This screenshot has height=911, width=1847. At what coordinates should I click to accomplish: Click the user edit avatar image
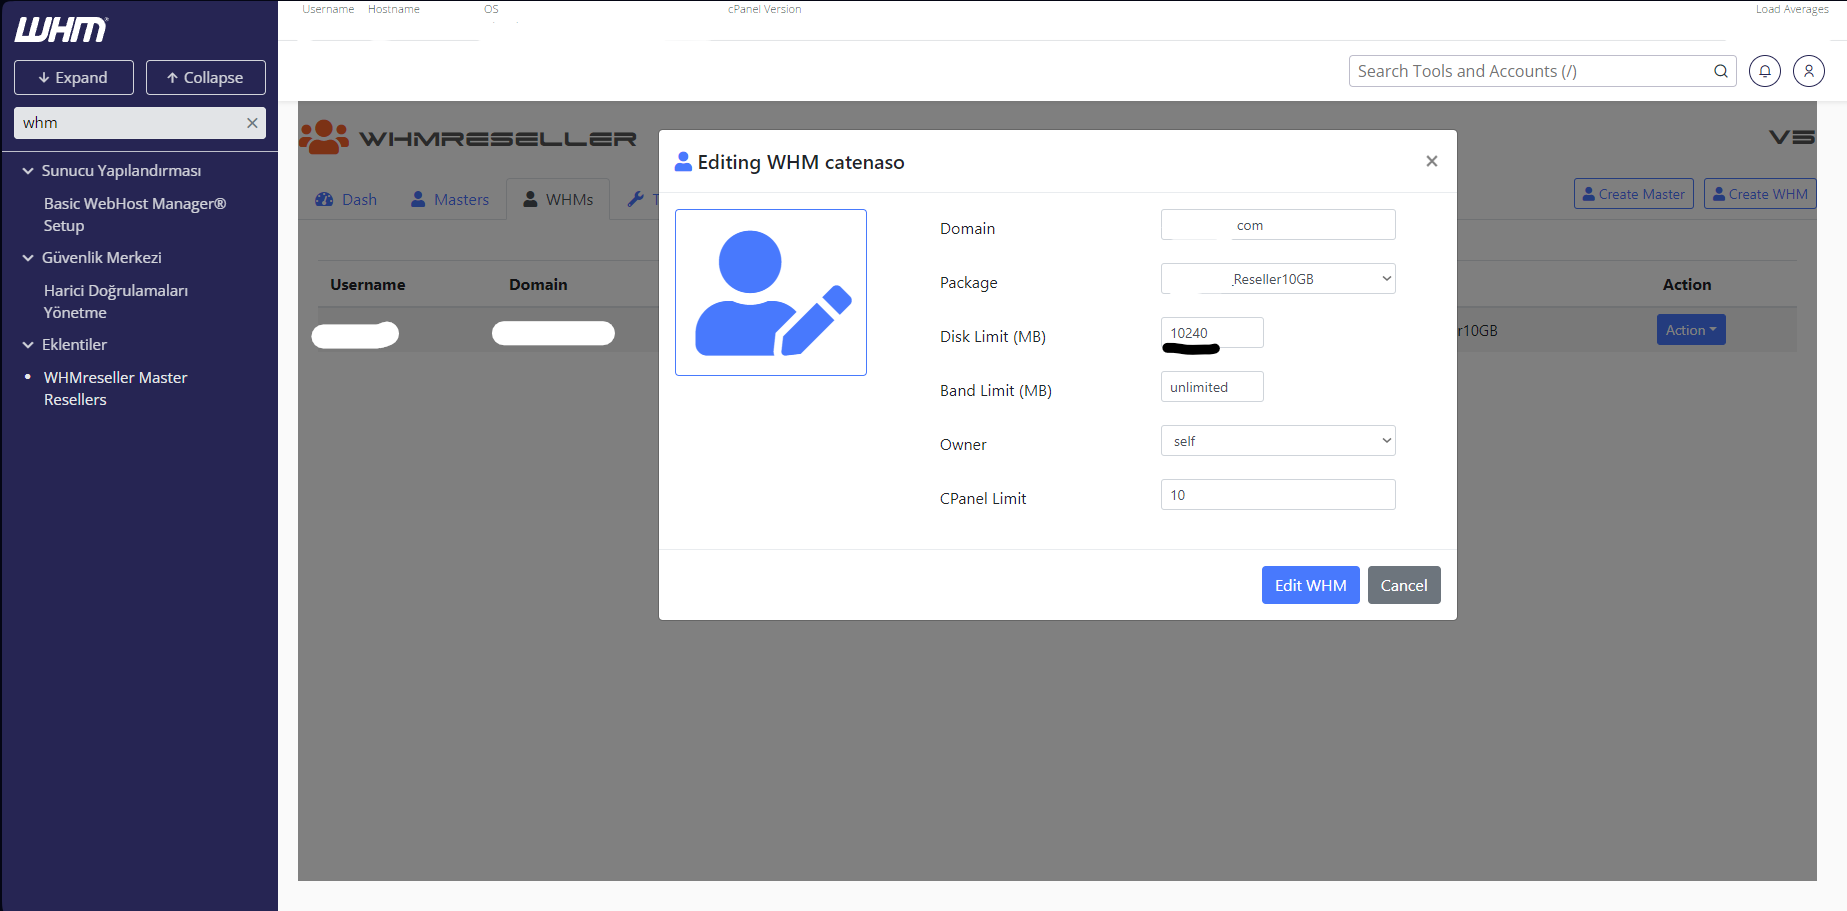point(771,292)
